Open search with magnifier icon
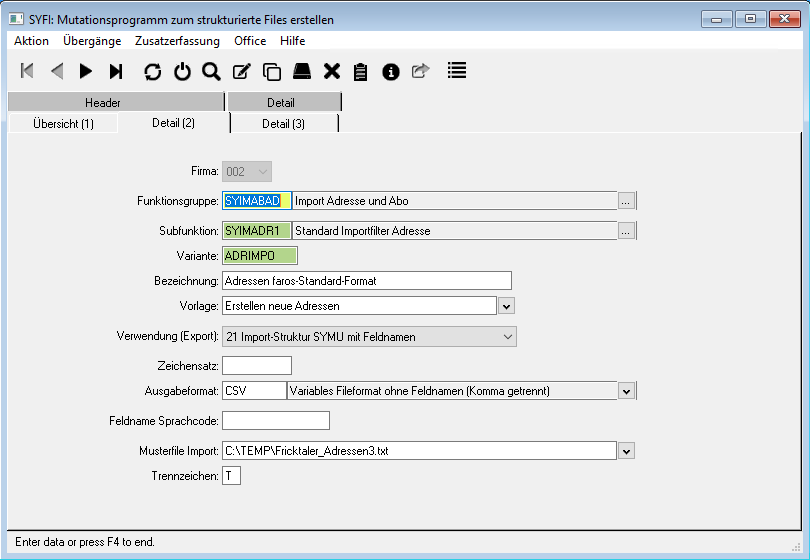The height and width of the screenshot is (560, 810). (211, 71)
